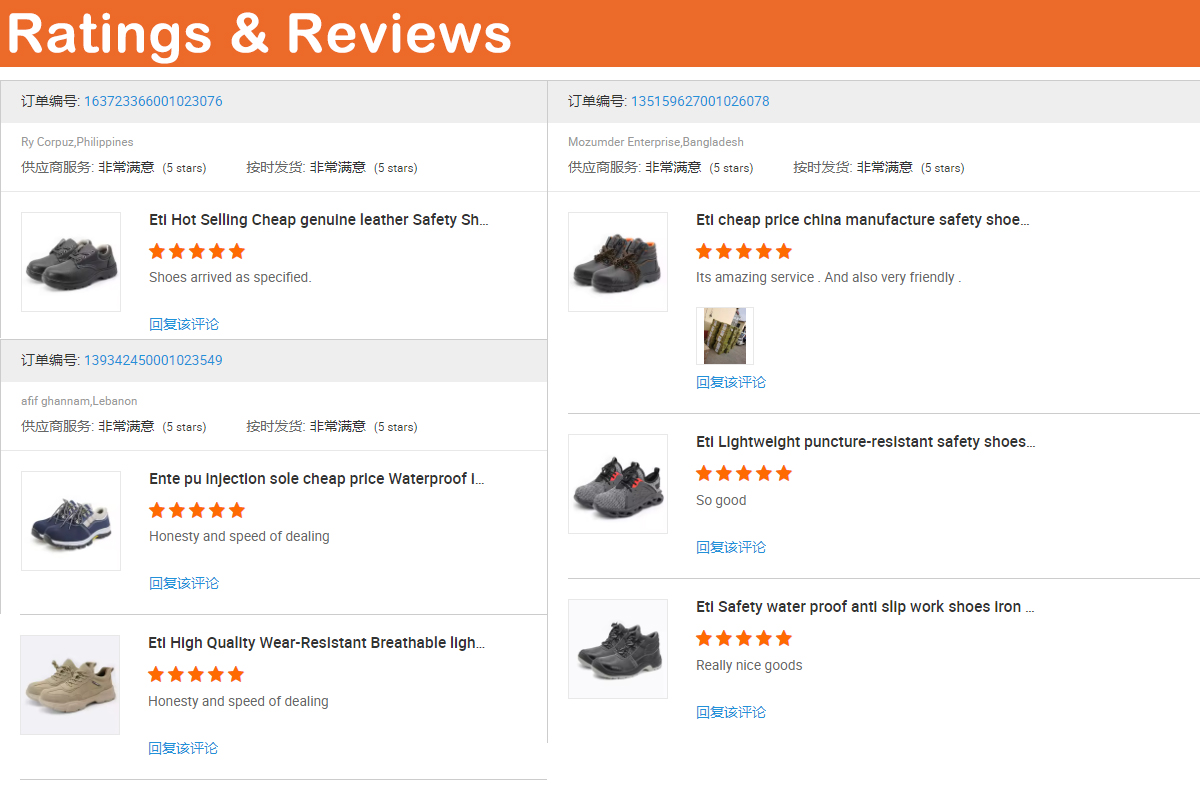The height and width of the screenshot is (800, 1200).
Task: Click the black leather safety shoe thumbnail
Action: (71, 262)
